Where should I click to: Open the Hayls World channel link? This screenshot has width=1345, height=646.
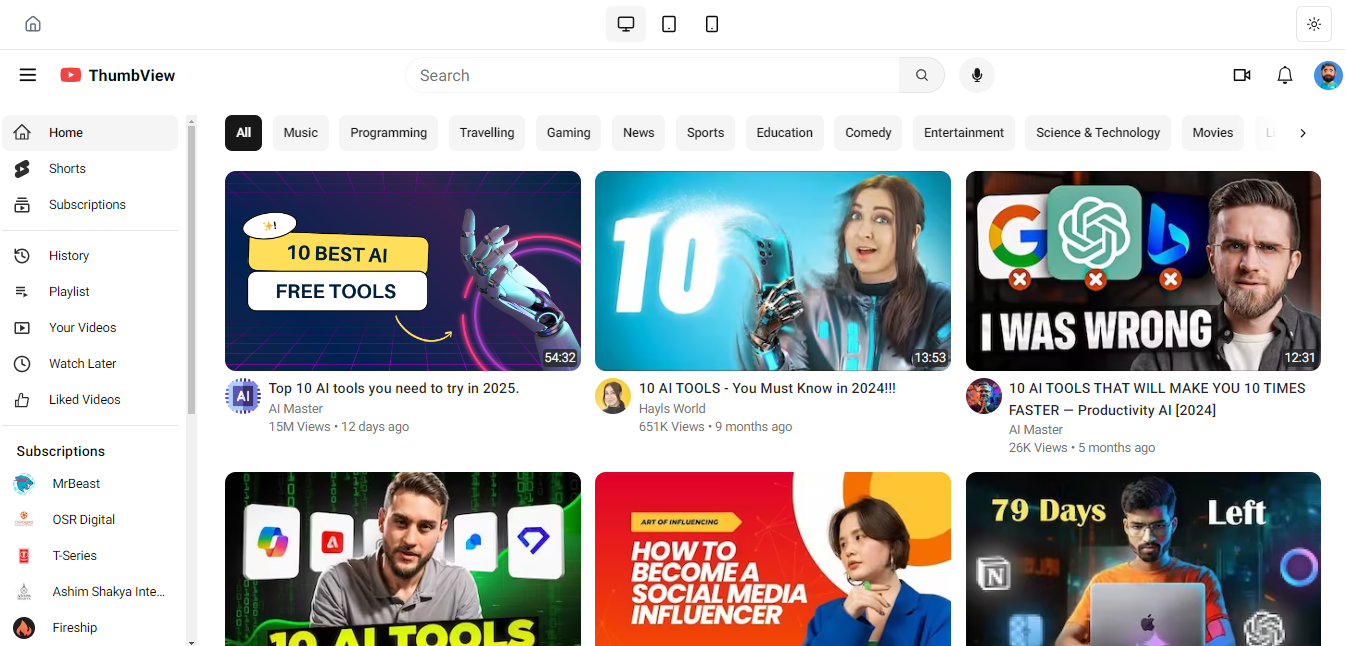[671, 408]
